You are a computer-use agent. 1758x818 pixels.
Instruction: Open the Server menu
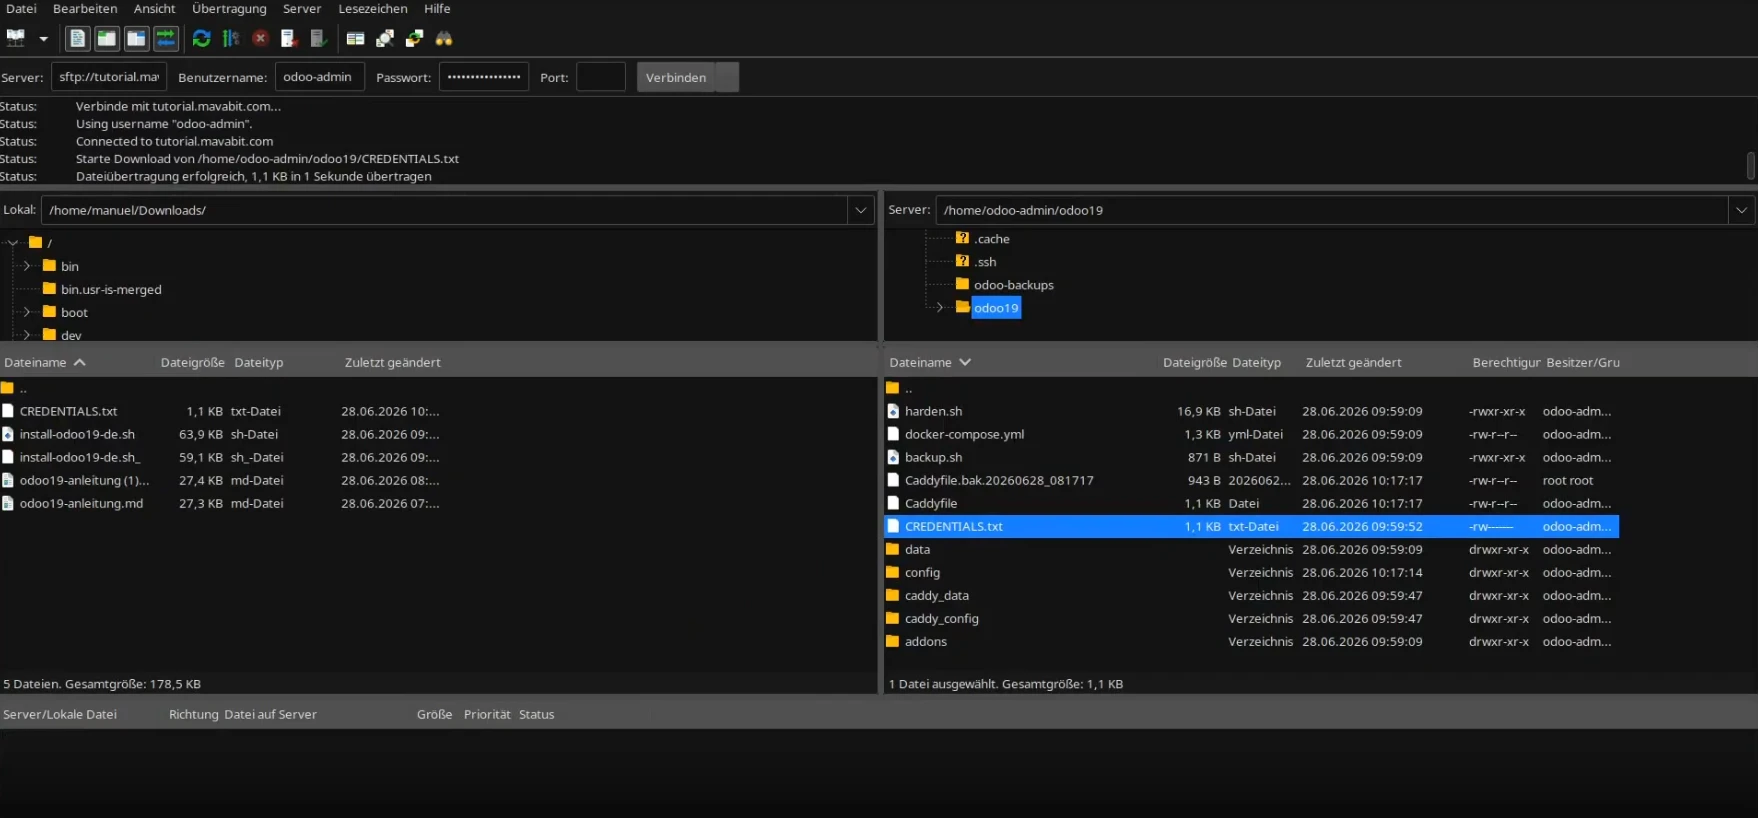(302, 9)
